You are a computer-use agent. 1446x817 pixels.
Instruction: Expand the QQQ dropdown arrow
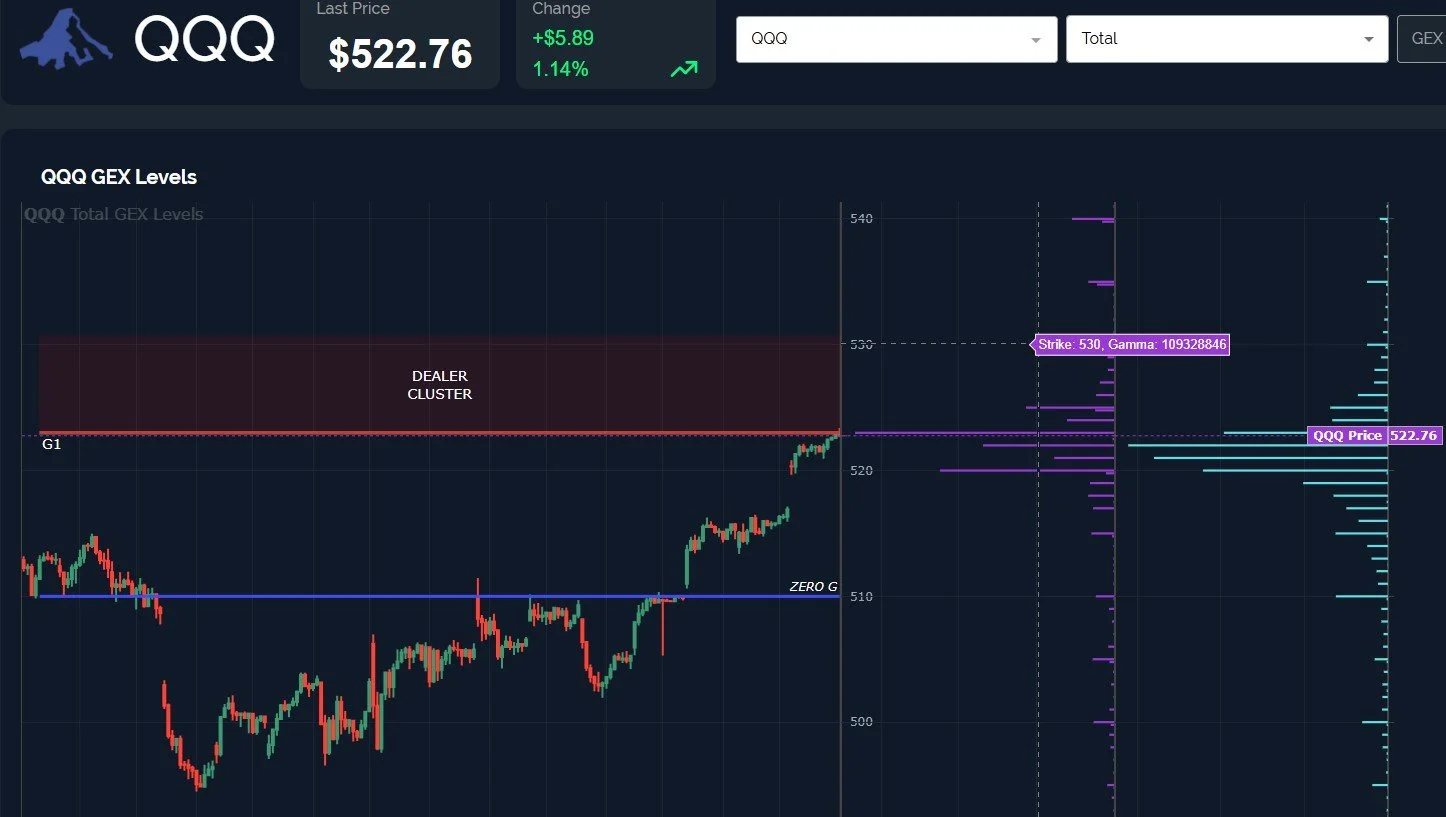1035,40
